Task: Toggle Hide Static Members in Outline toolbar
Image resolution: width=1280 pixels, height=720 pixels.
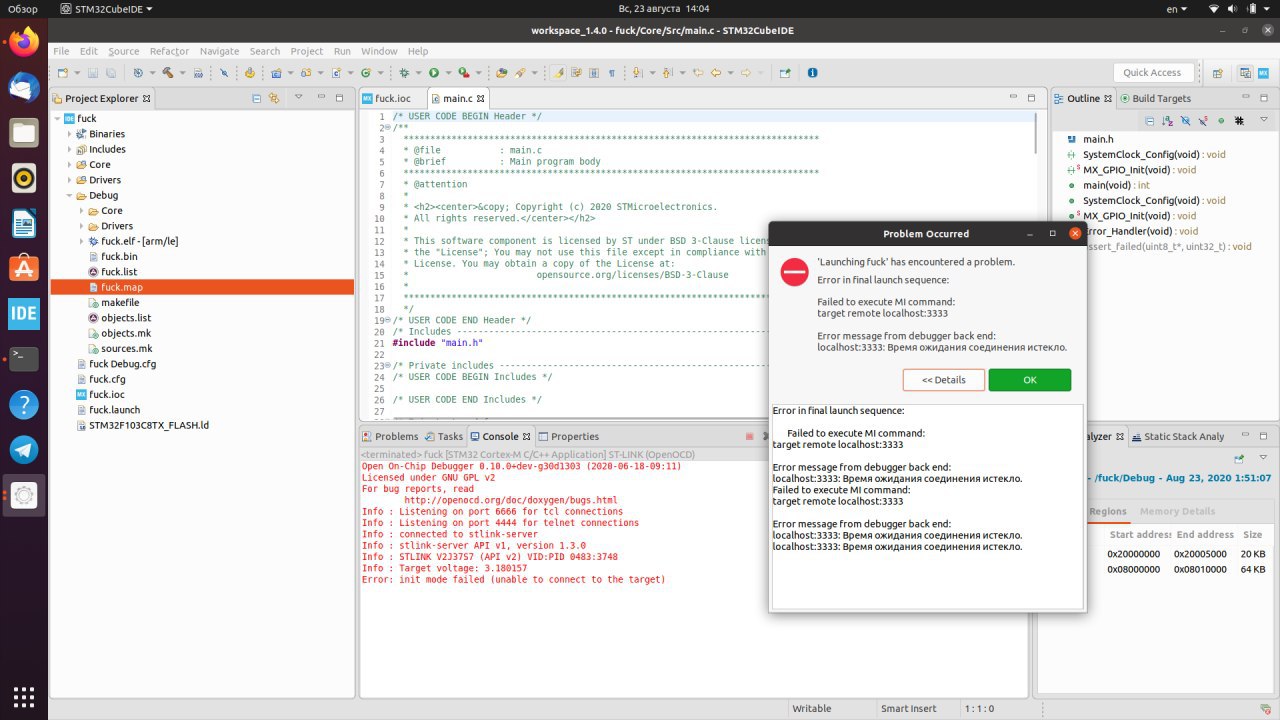Action: (1203, 120)
